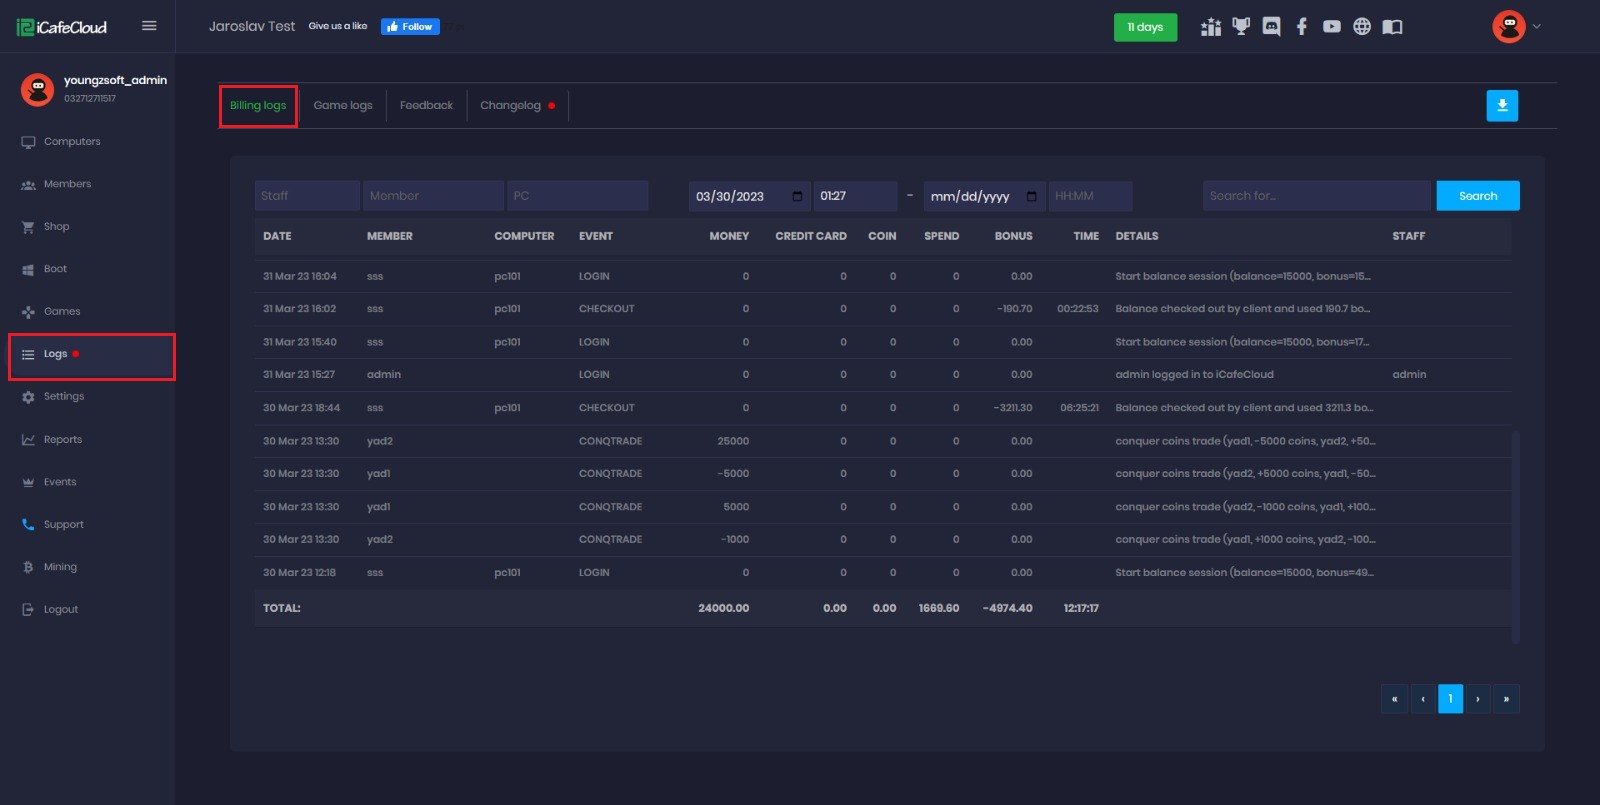The image size is (1600, 805).
Task: Open the globe website icon
Action: (1361, 27)
